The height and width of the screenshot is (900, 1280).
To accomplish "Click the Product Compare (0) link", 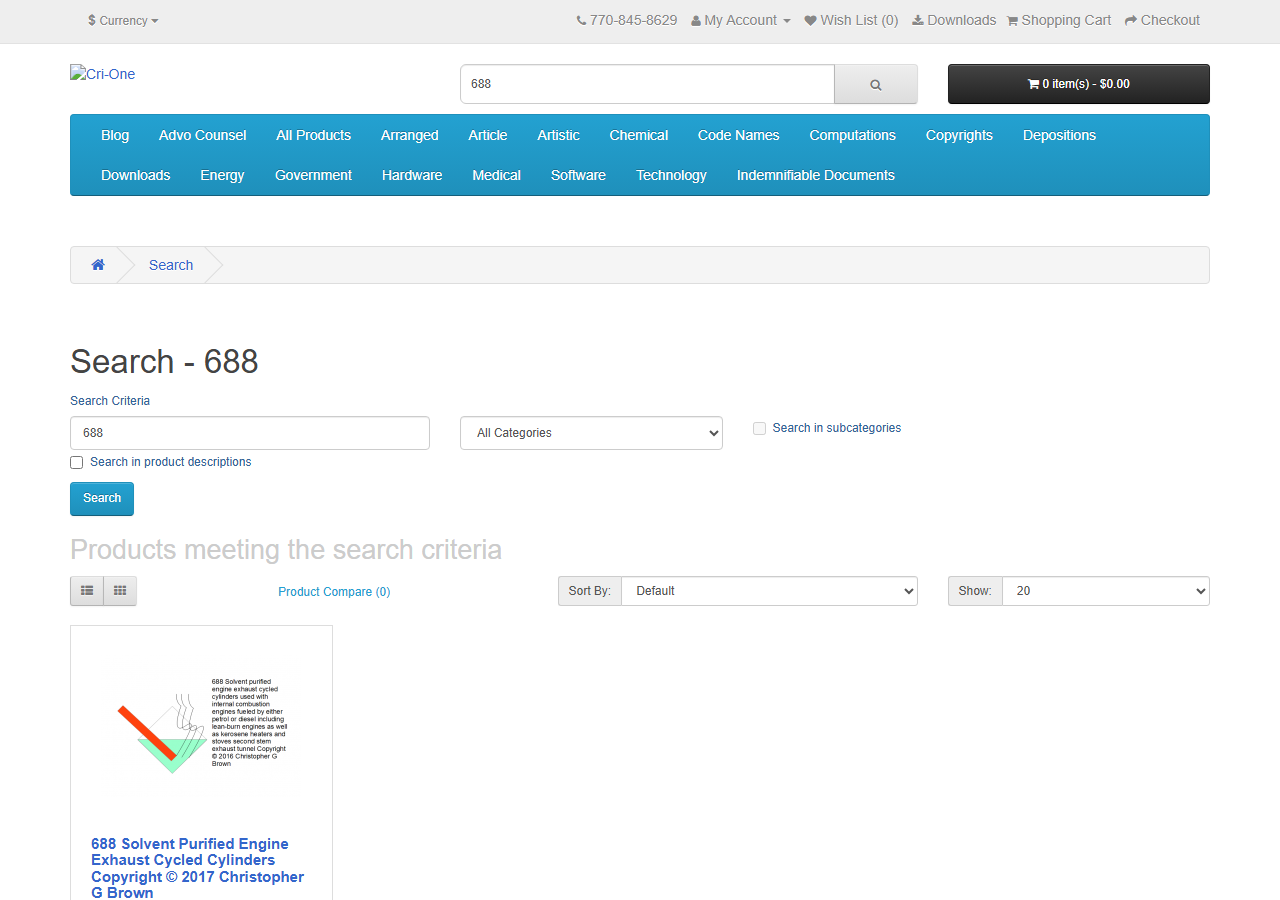I will 334,592.
